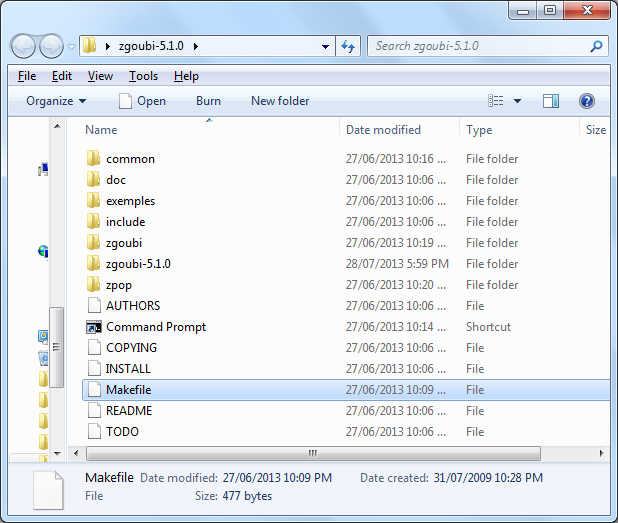
Task: Click the navigation pane vertical scrollbar thumb
Action: tap(57, 347)
